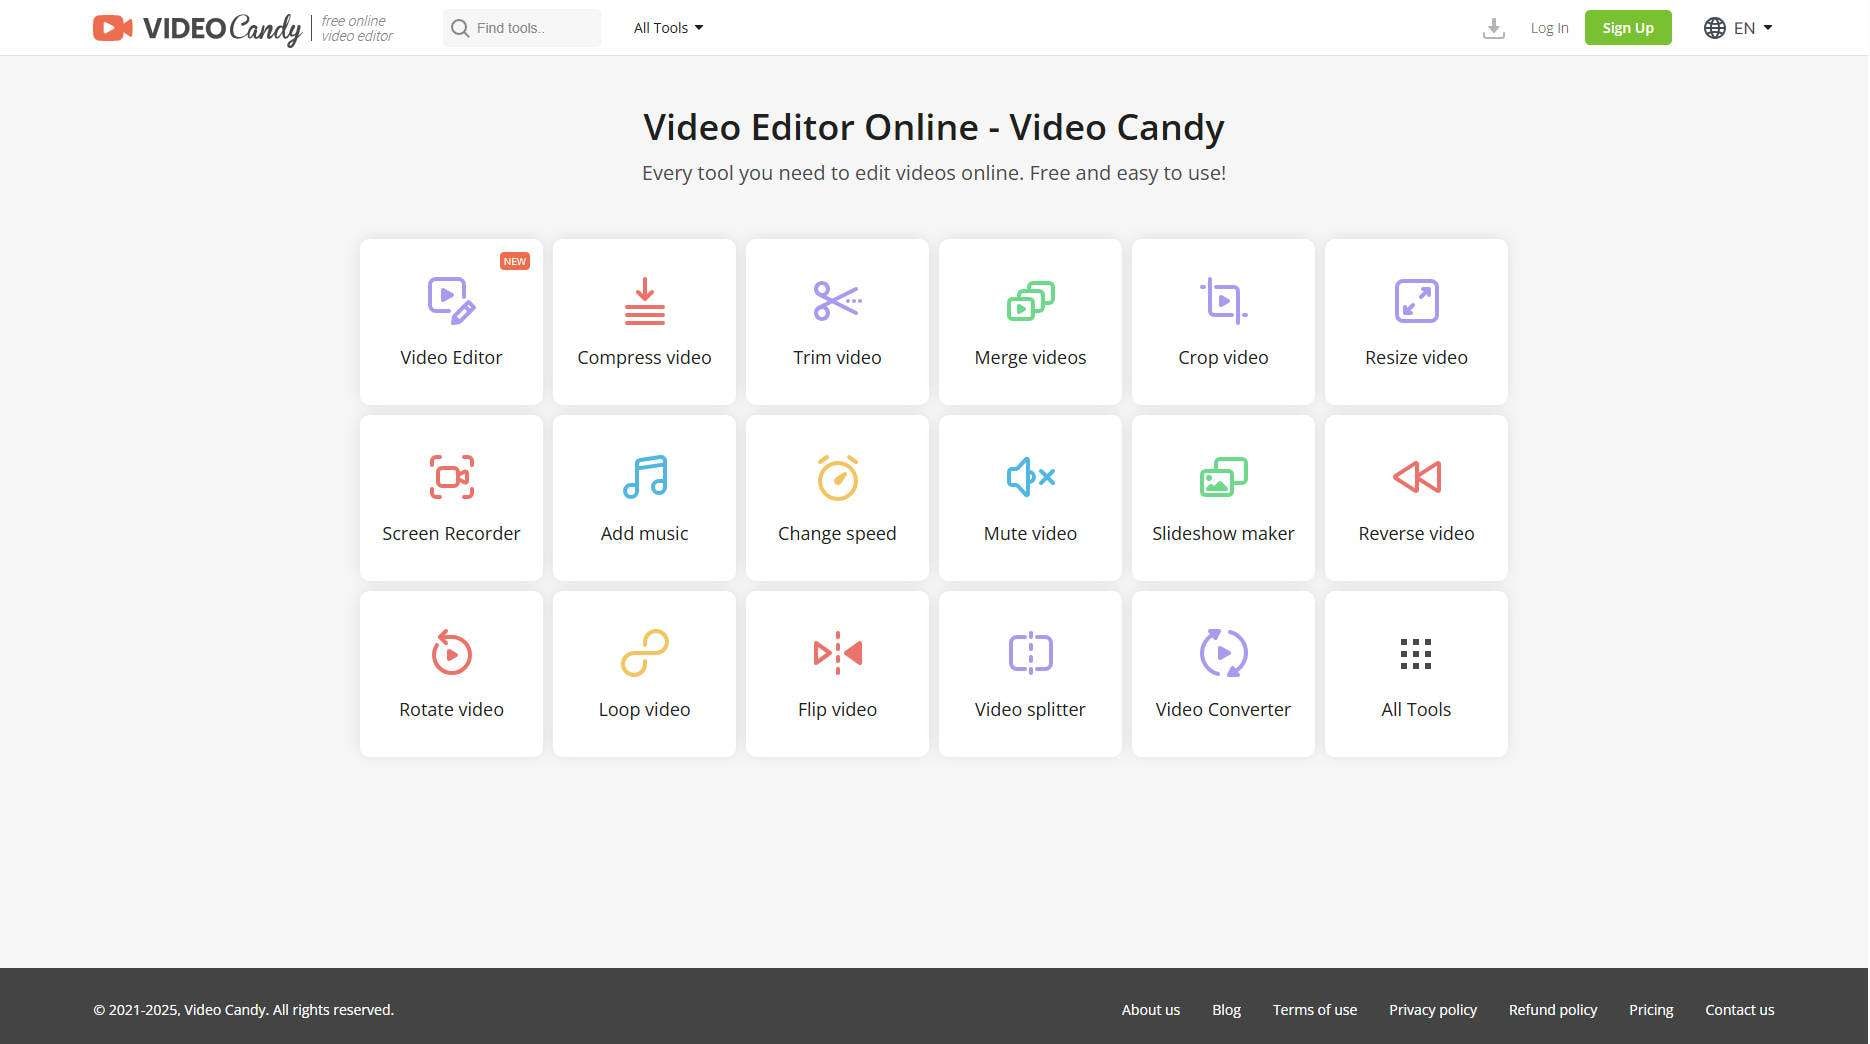This screenshot has height=1044, width=1870.
Task: Select the Flip video mirror icon
Action: pos(837,653)
